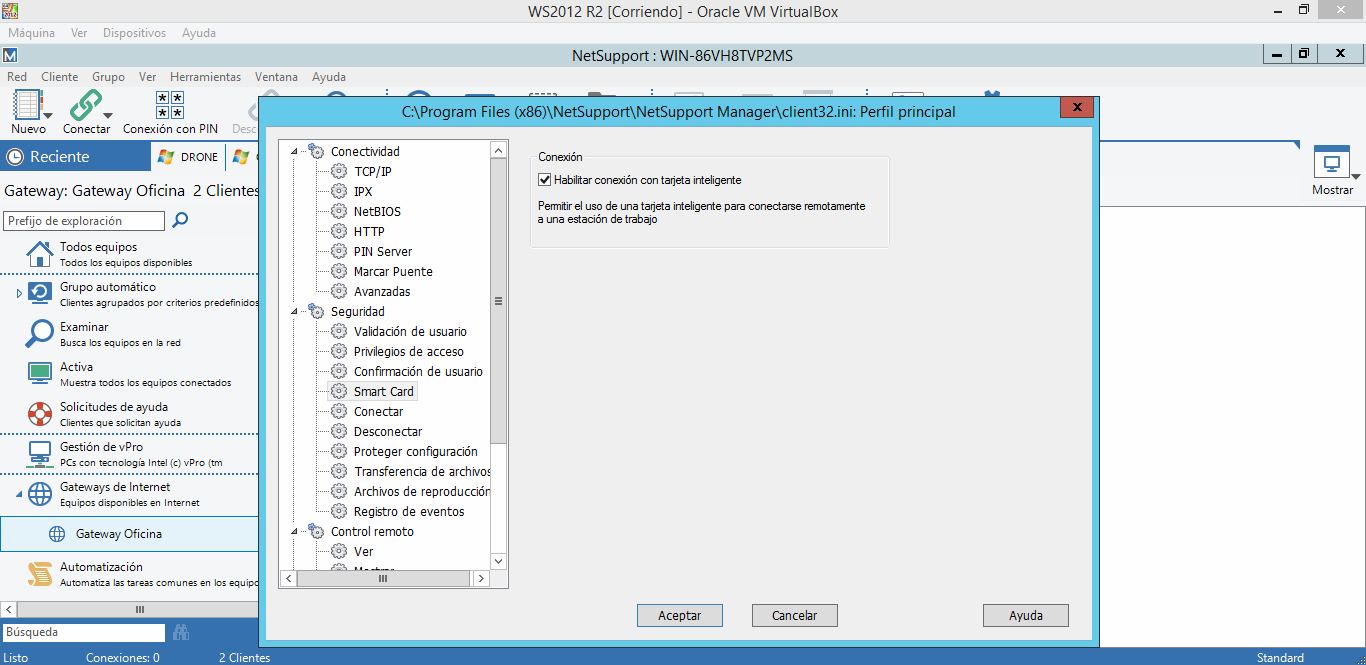The width and height of the screenshot is (1366, 665).
Task: Click gear icon beside PIN Server
Action: (339, 251)
